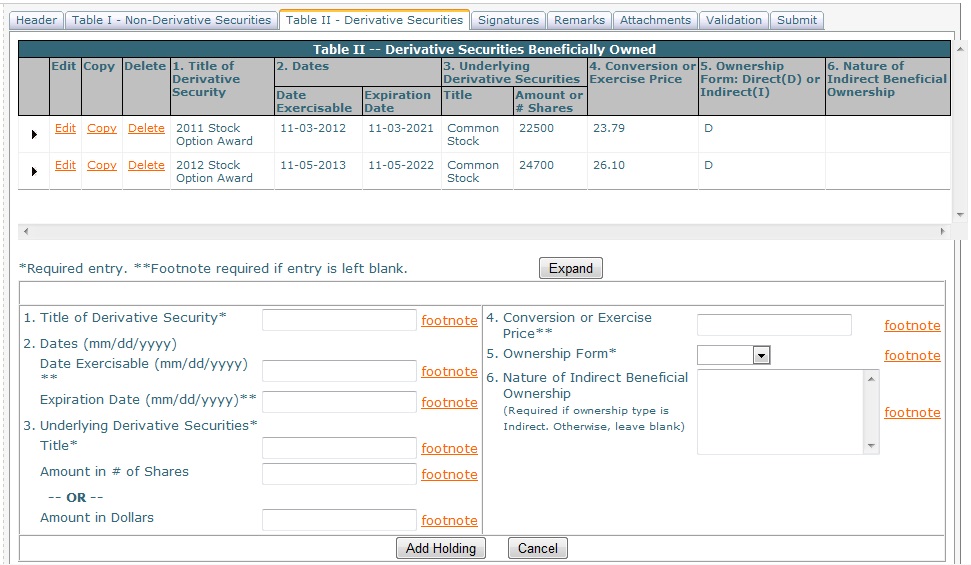971x565 pixels.
Task: Open footnote for Conversion or Exercise Price
Action: pyautogui.click(x=912, y=325)
